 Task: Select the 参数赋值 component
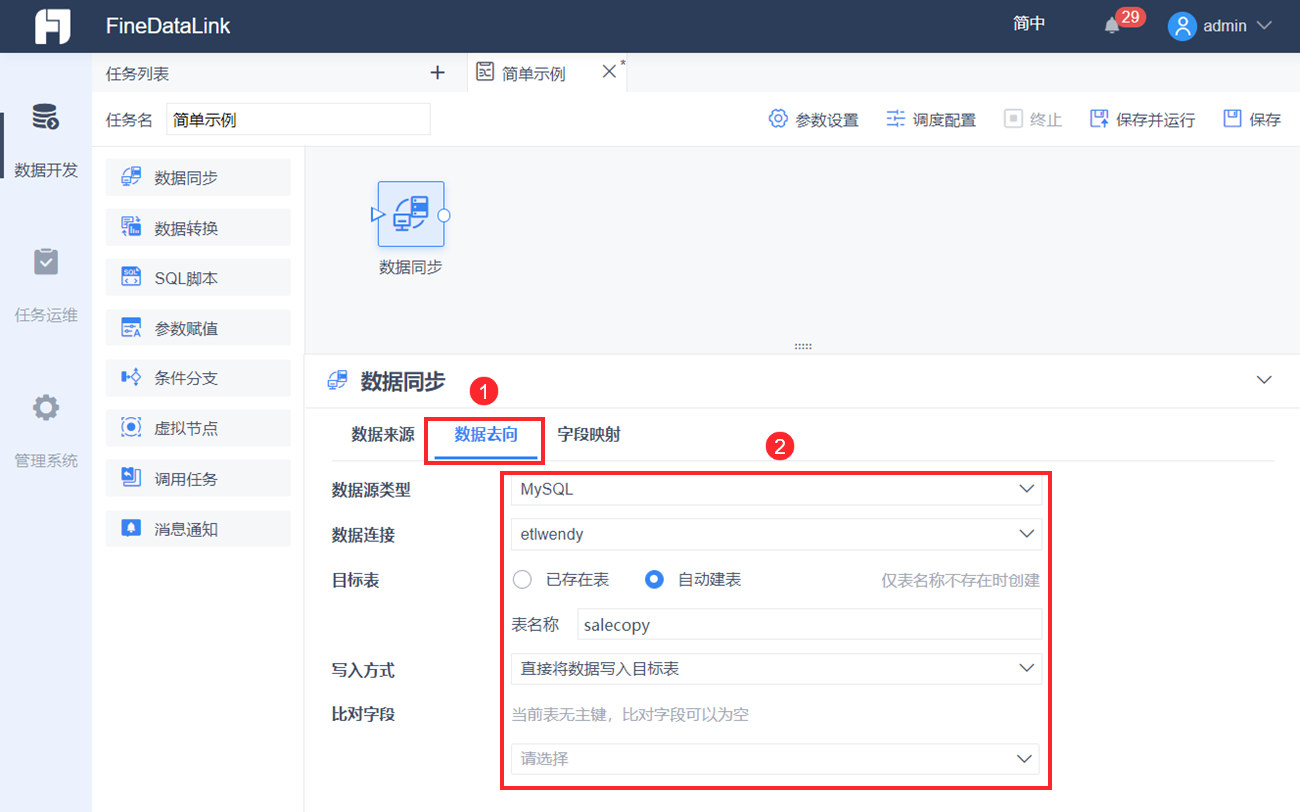[198, 328]
